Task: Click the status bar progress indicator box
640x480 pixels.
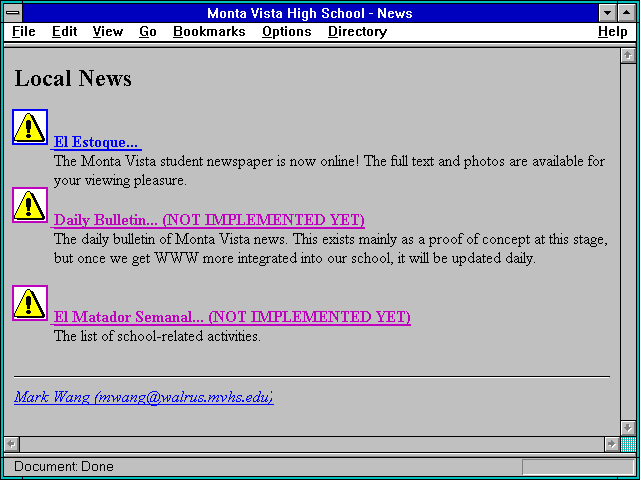Action: [x=578, y=467]
